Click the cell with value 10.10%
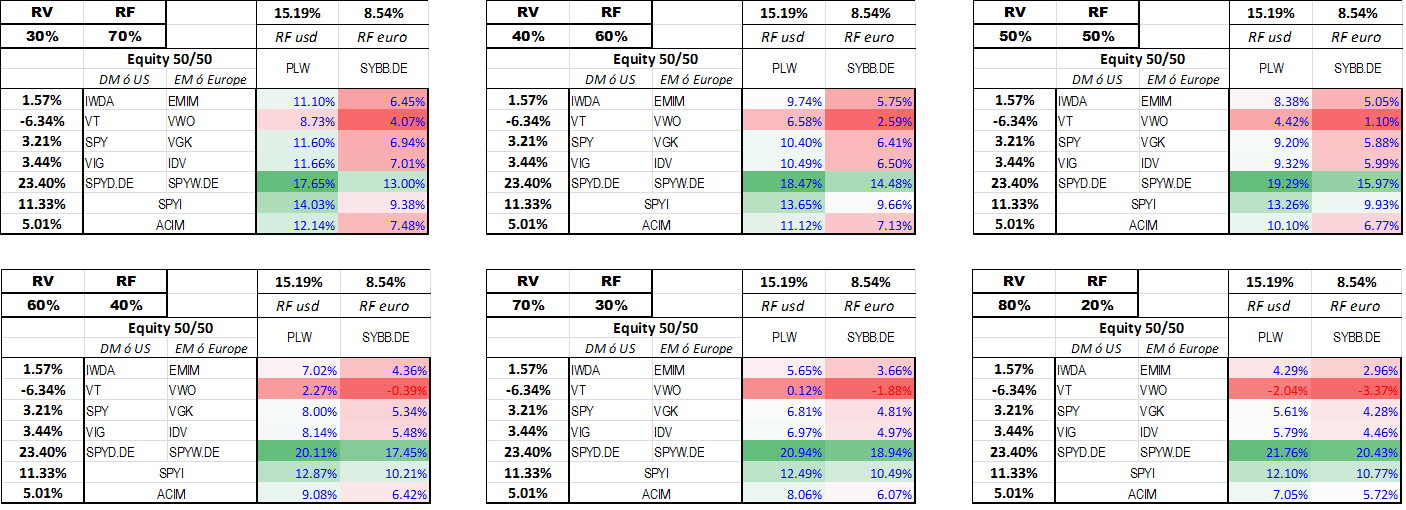Image resolution: width=1406 pixels, height=510 pixels. (1270, 225)
